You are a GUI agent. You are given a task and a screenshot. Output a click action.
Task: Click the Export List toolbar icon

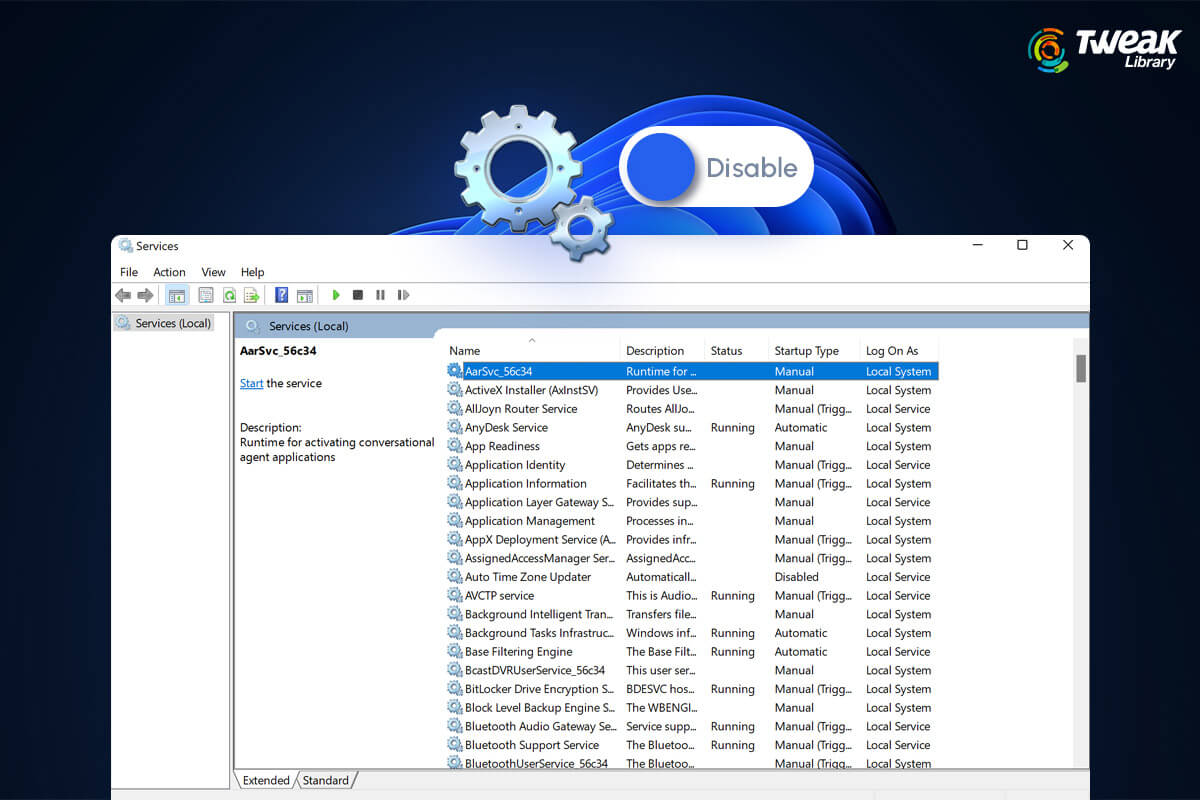(252, 295)
